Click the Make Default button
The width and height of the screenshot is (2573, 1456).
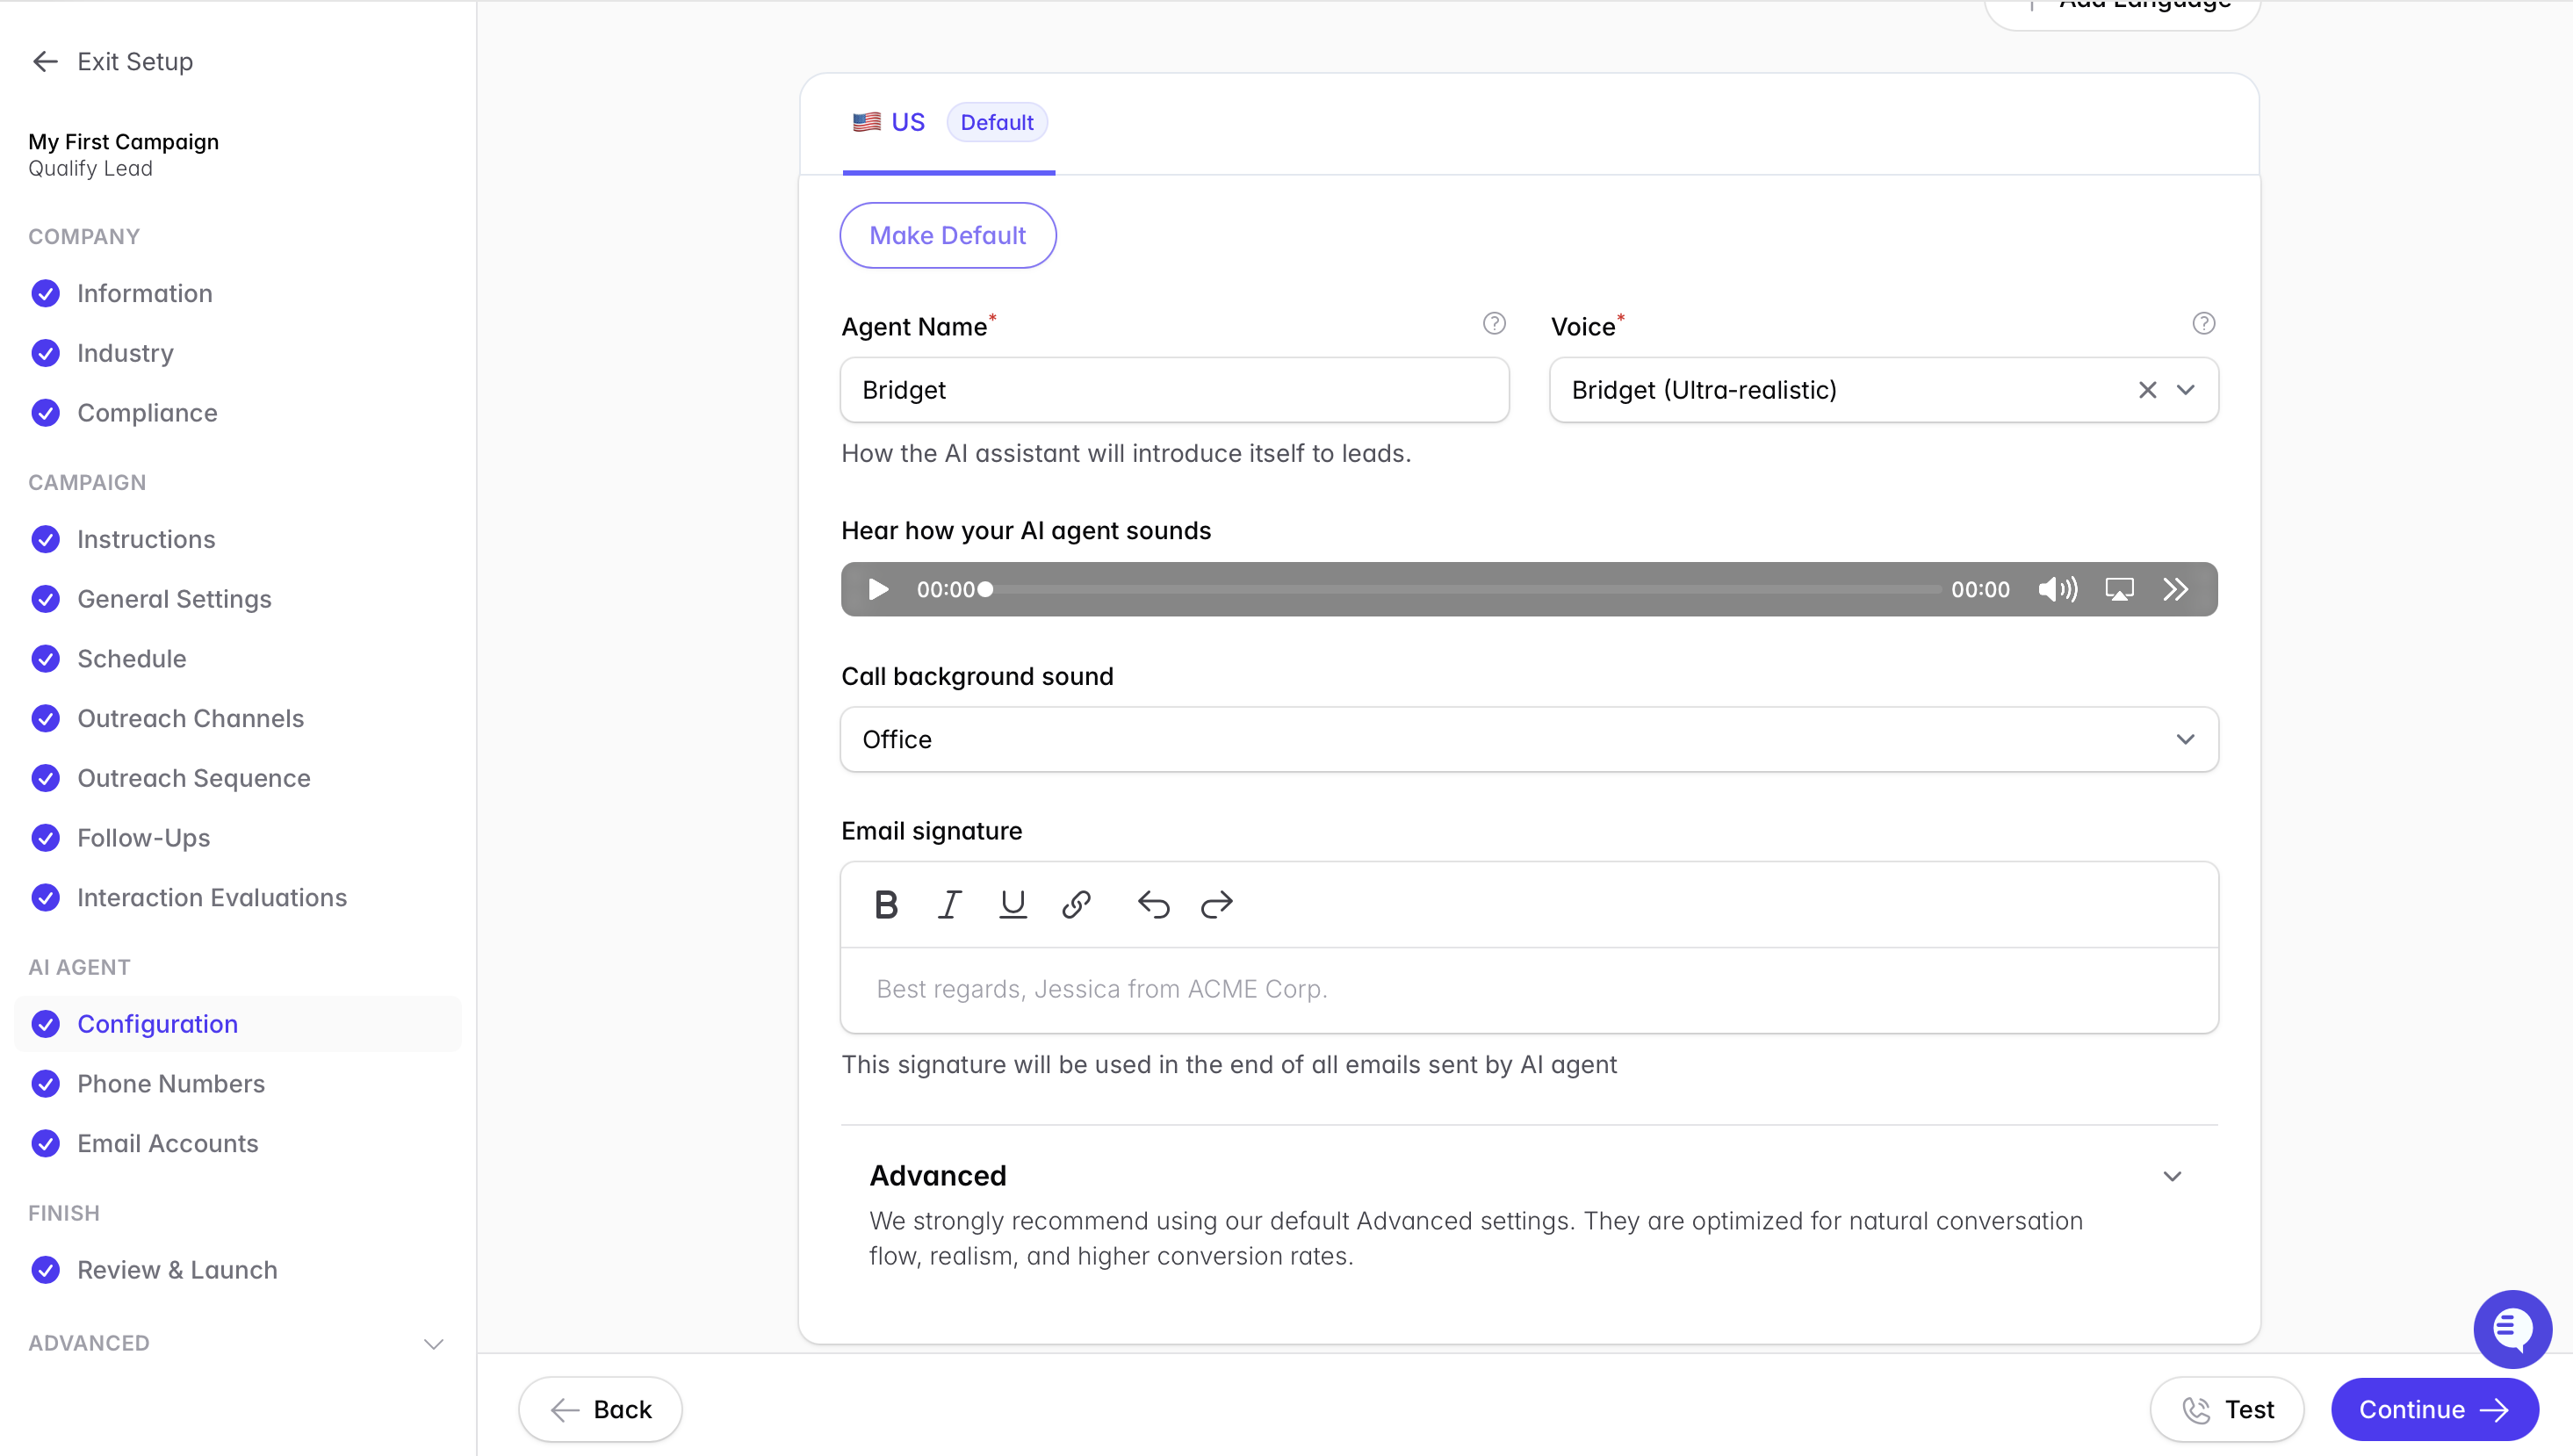click(x=947, y=235)
